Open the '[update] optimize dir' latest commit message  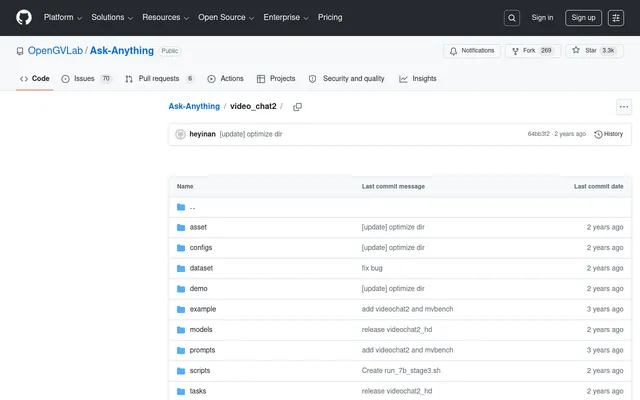[x=251, y=134]
